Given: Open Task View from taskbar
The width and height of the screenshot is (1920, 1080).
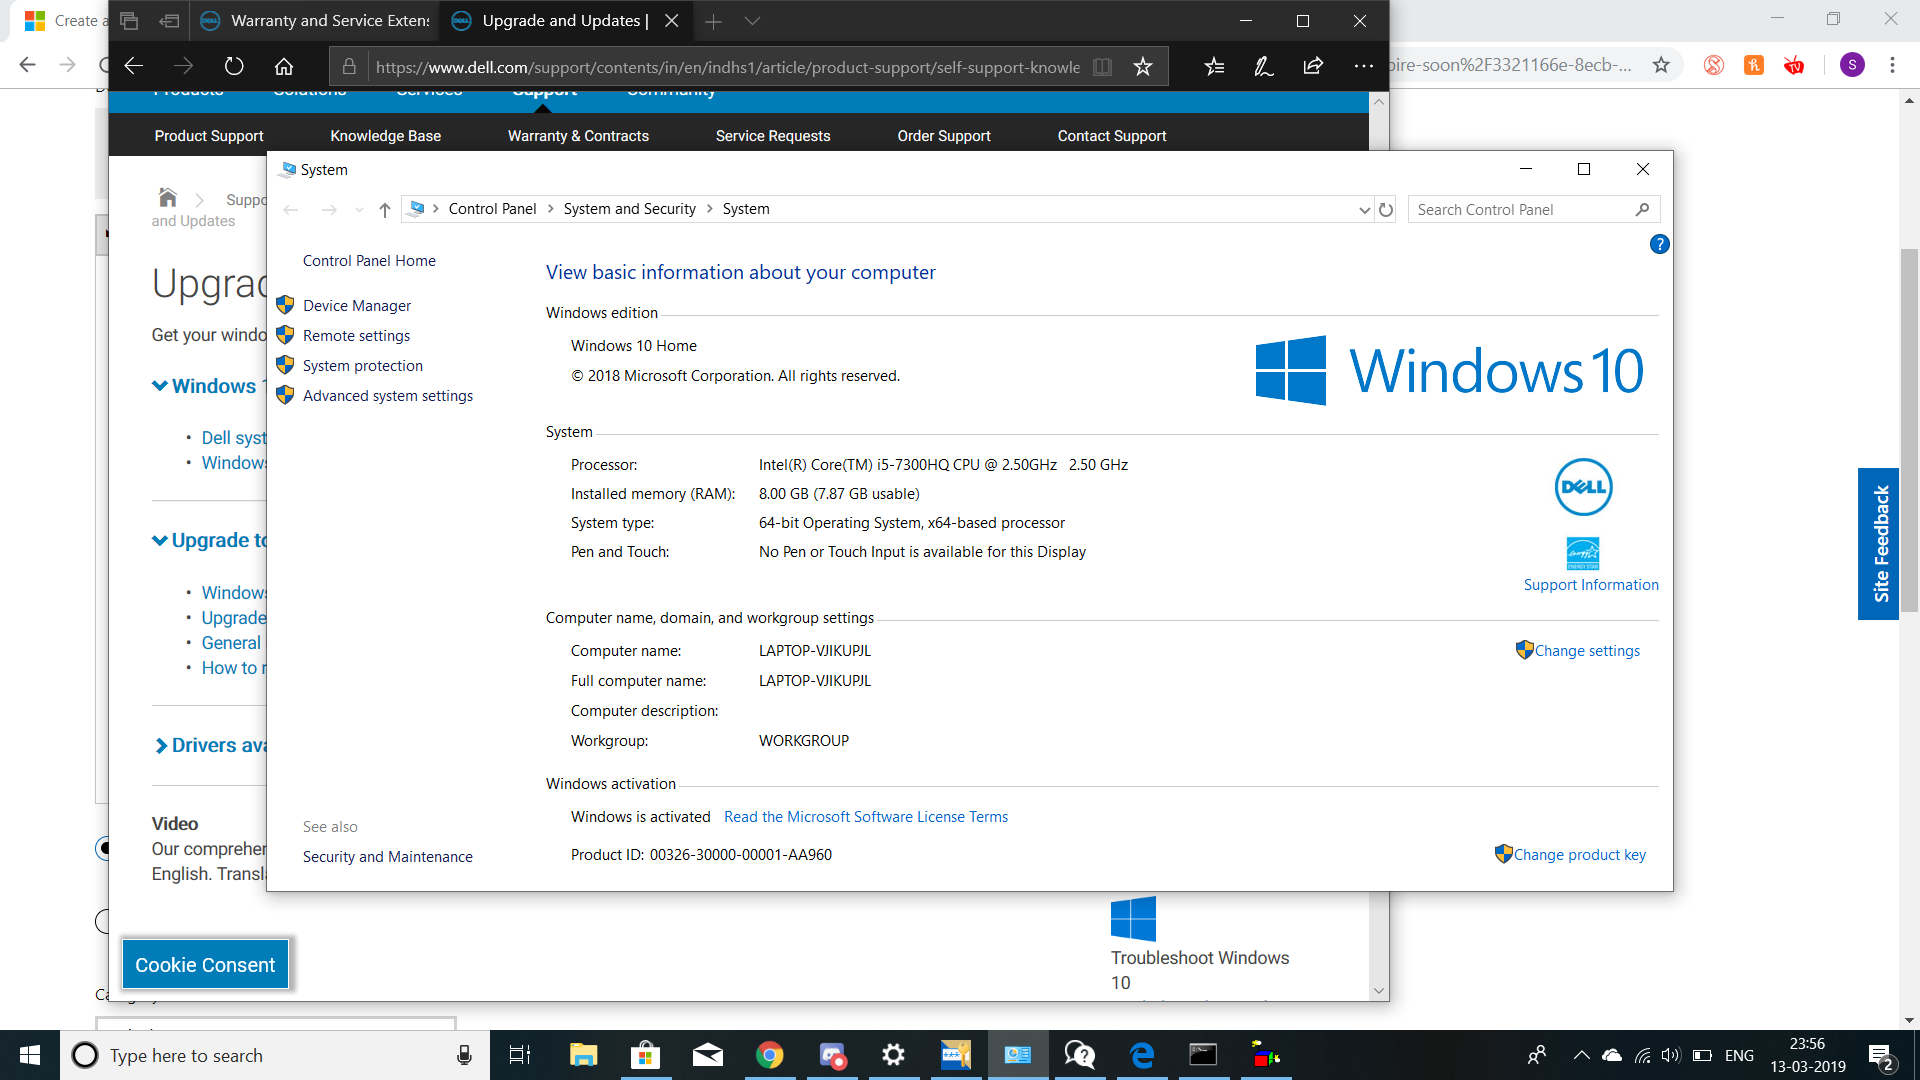Looking at the screenshot, I should tap(520, 1055).
